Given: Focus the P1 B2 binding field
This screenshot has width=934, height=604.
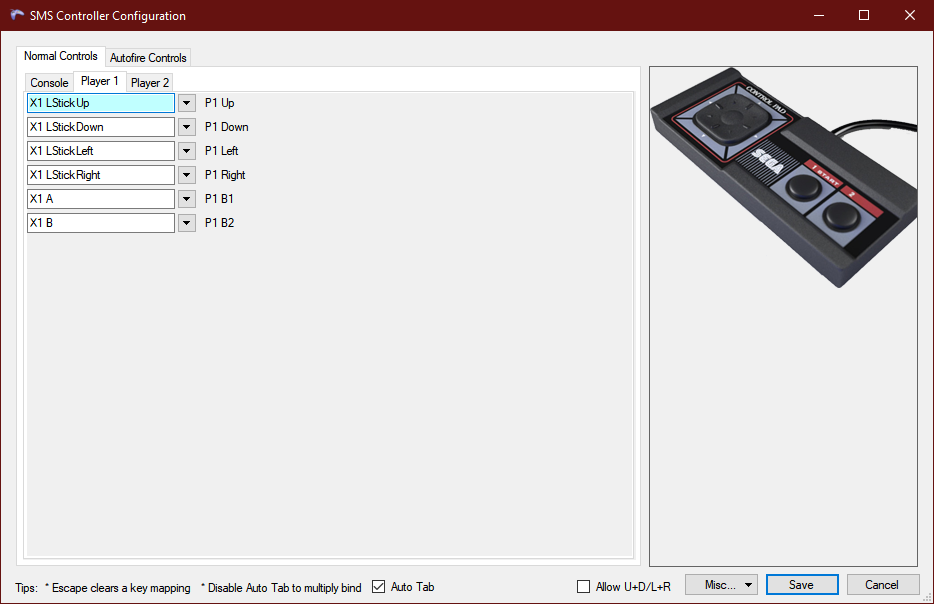Looking at the screenshot, I should [101, 223].
